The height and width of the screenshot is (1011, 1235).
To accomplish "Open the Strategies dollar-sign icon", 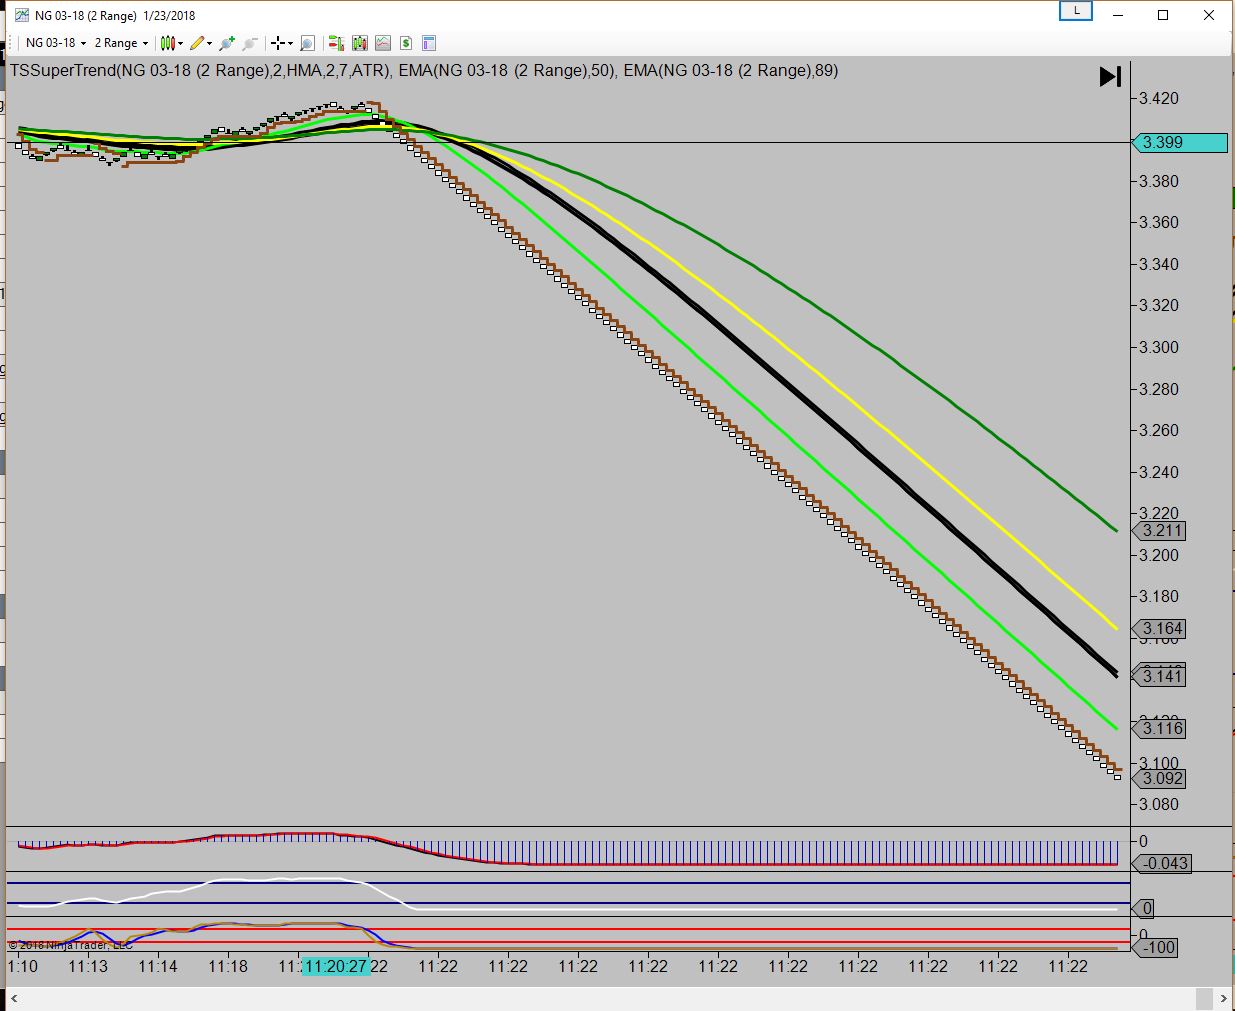I will coord(406,43).
